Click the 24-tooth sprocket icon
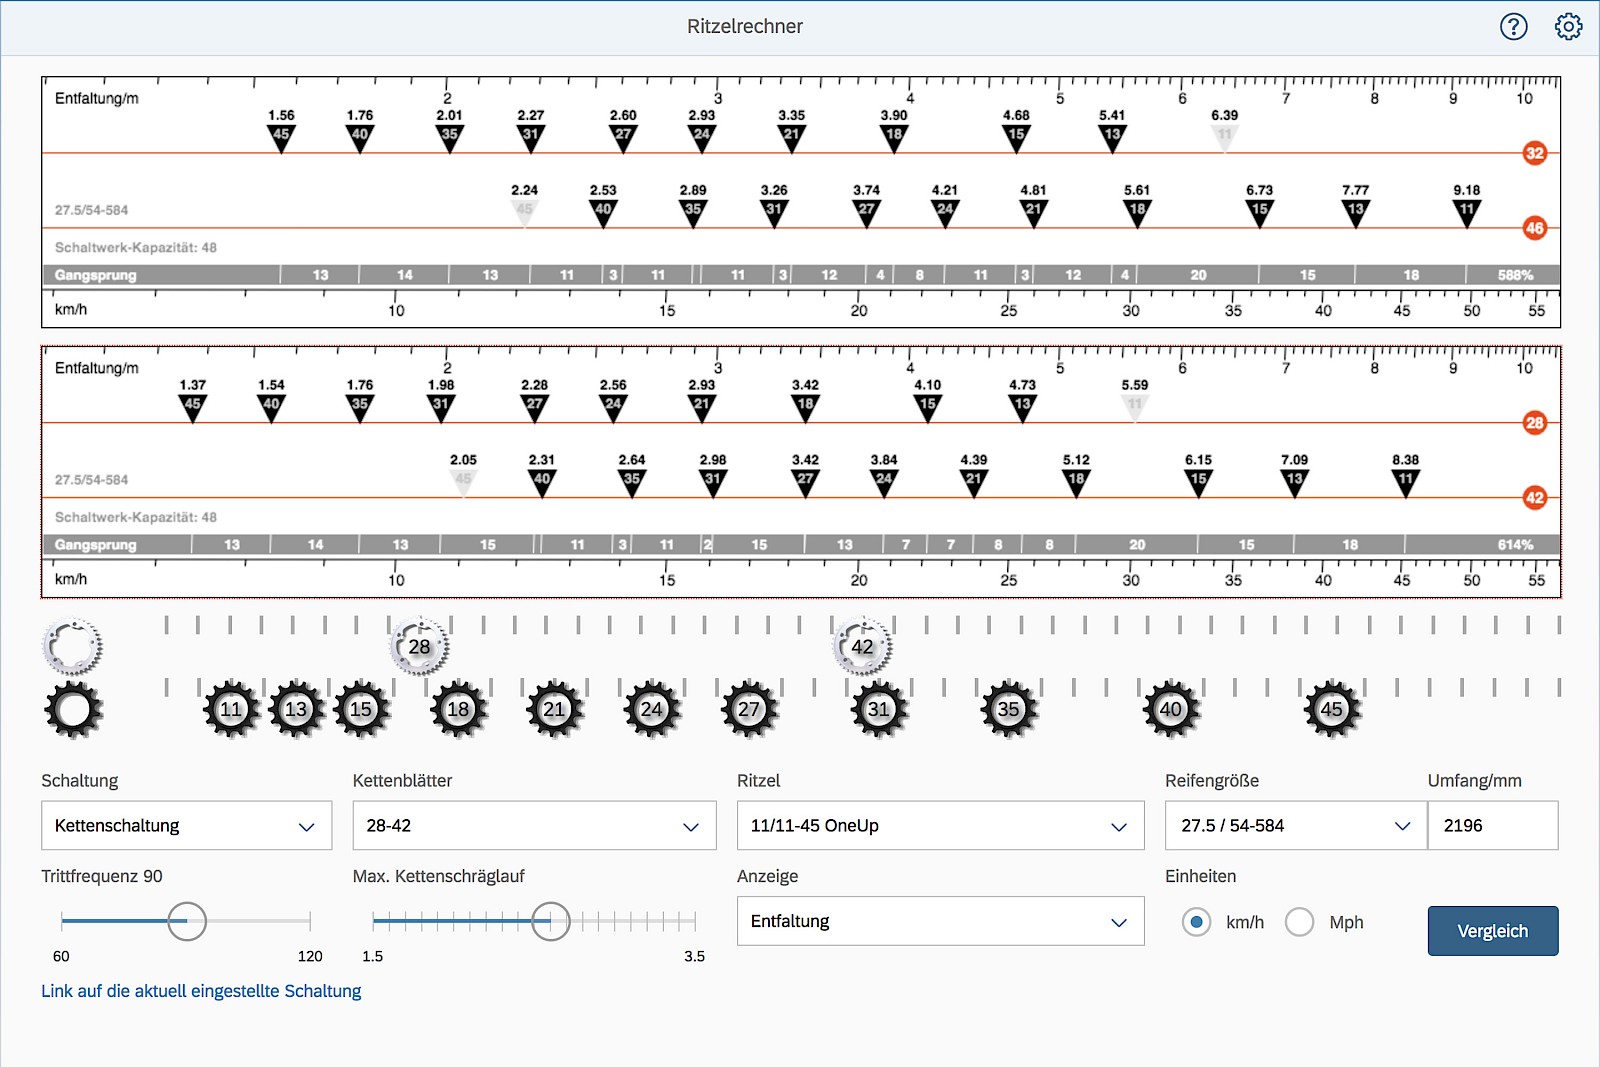The image size is (1600, 1067). [651, 710]
